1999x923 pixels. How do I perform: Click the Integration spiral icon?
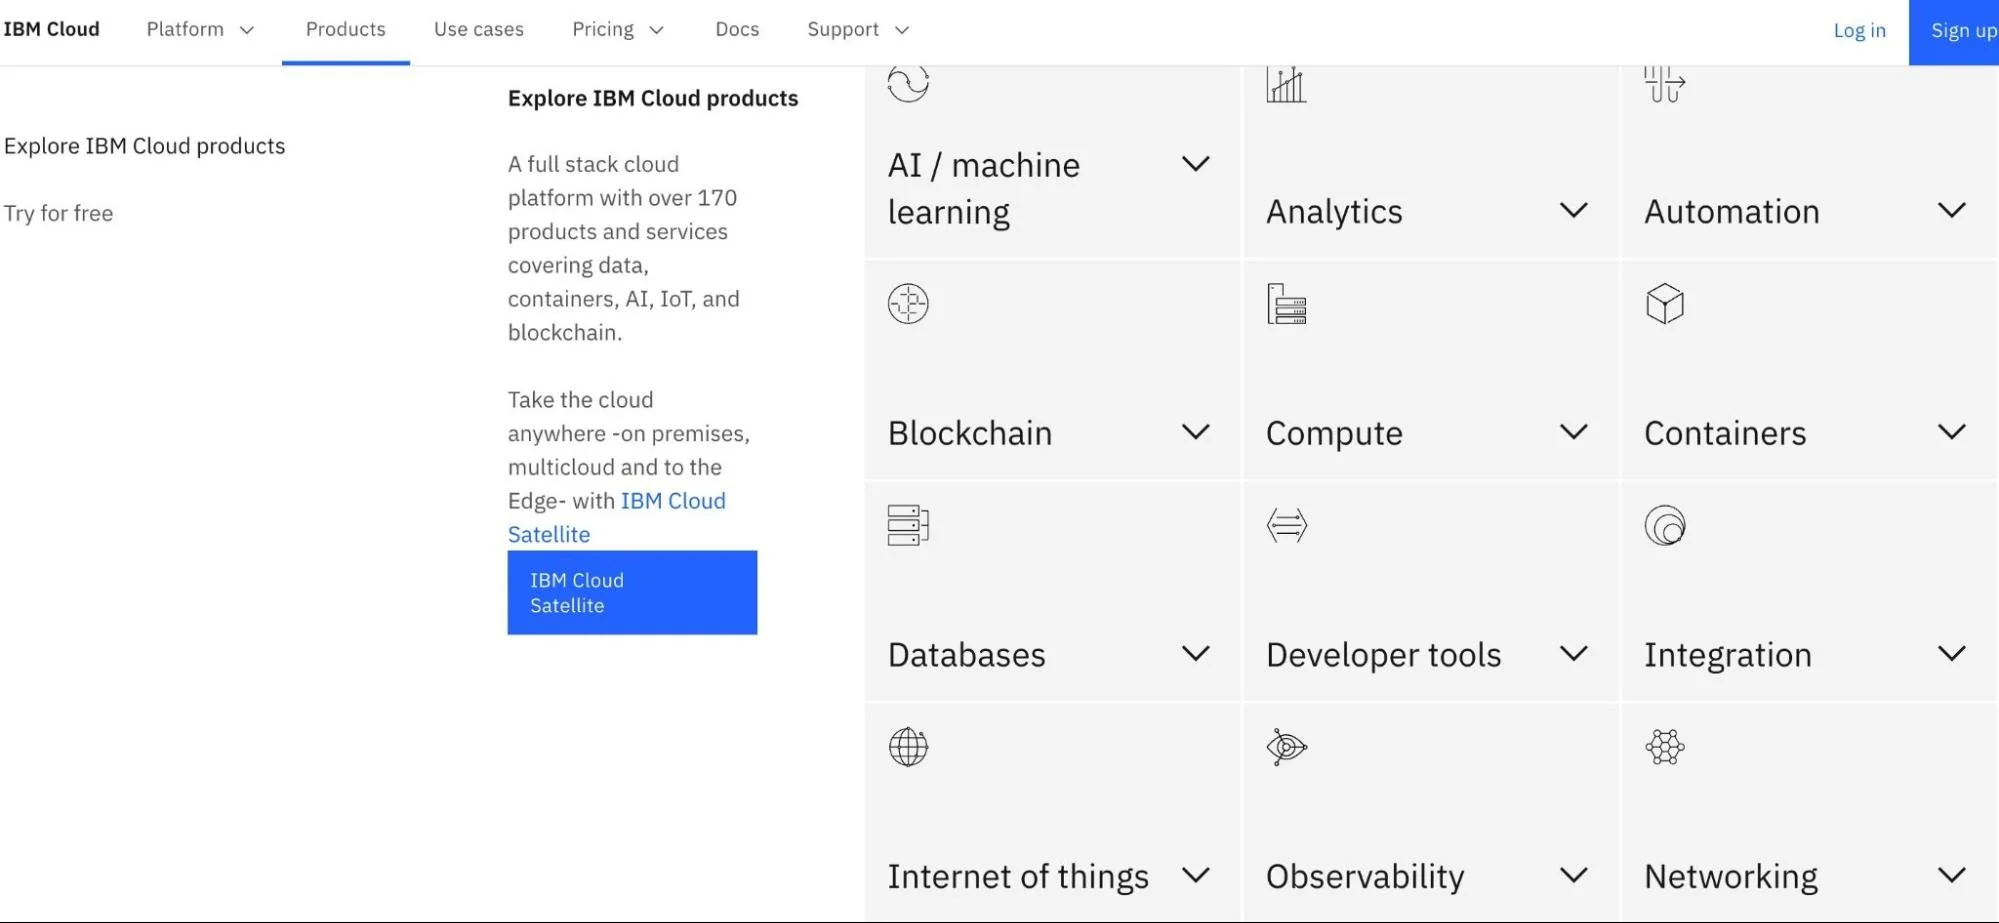(1665, 525)
